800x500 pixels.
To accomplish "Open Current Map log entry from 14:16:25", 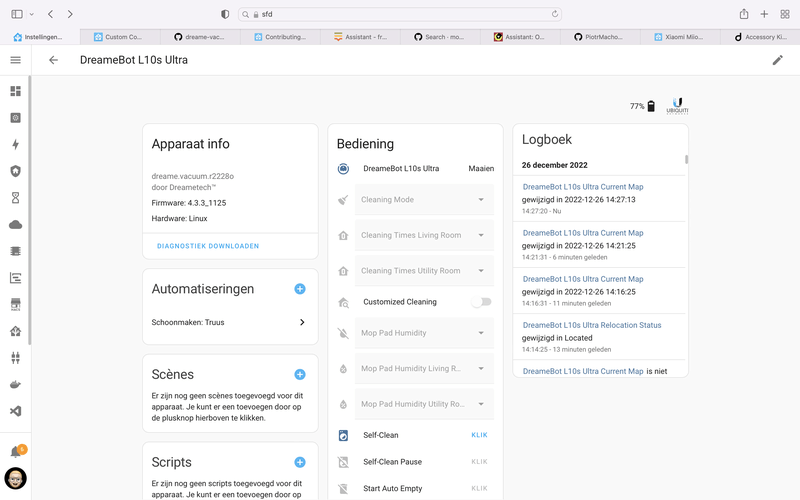I will [x=583, y=279].
